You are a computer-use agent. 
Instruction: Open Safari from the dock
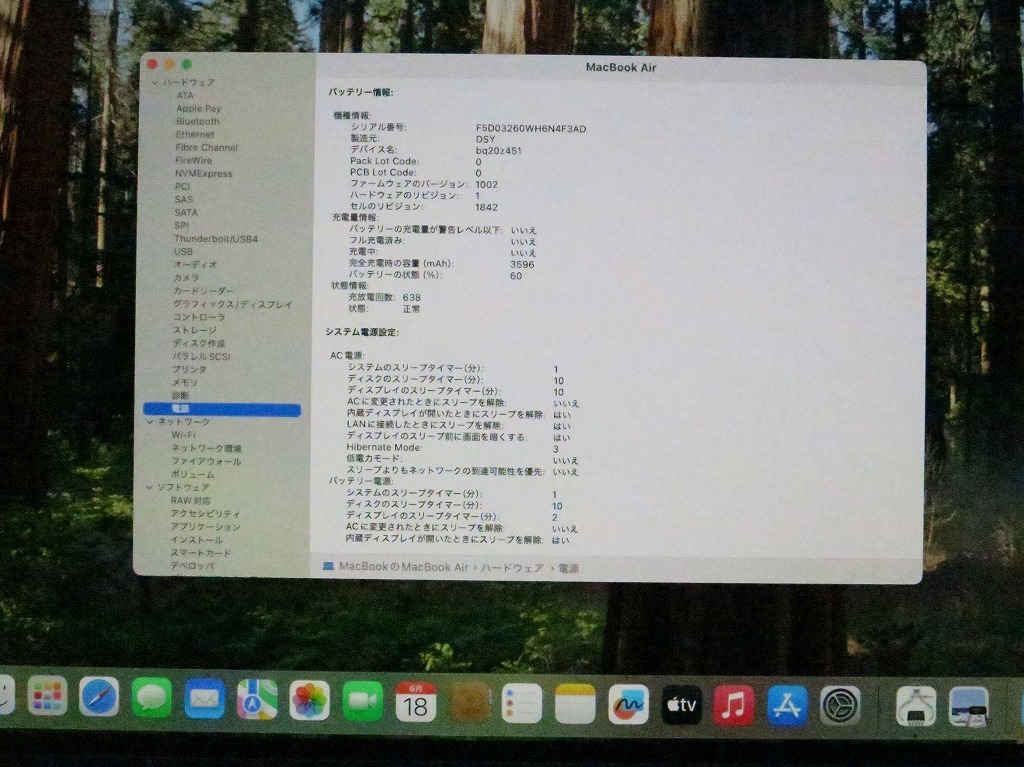click(x=99, y=697)
